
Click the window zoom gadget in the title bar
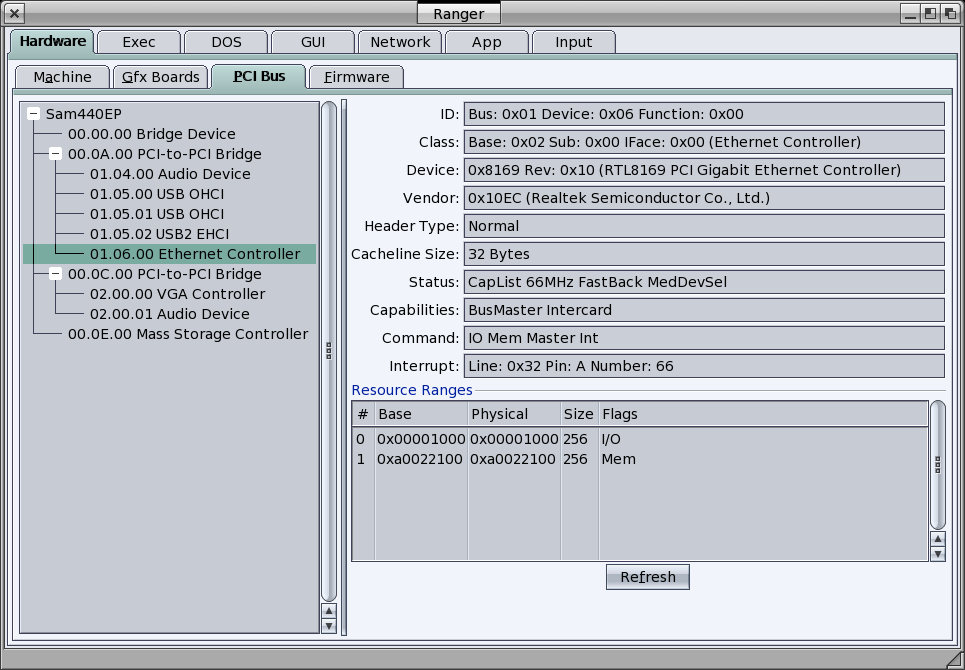click(930, 13)
